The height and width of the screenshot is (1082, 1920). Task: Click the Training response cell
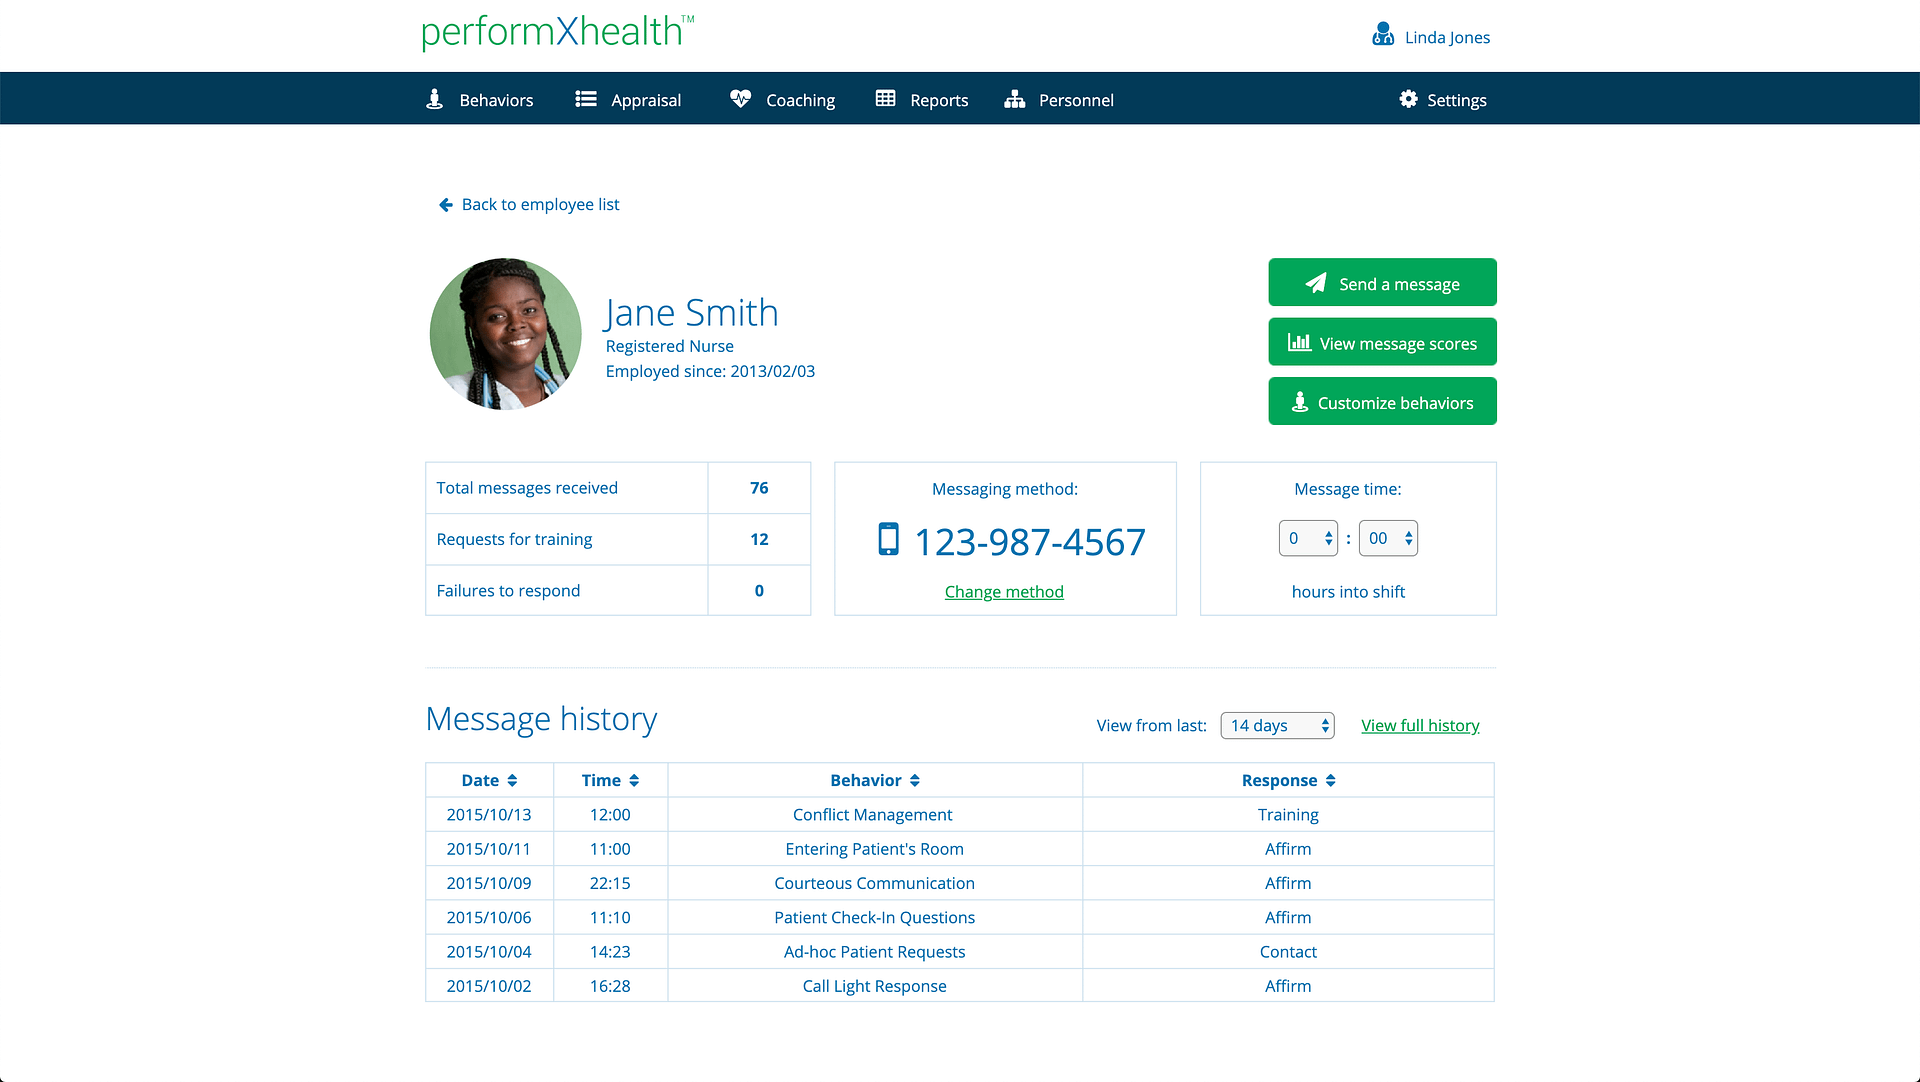coord(1288,815)
